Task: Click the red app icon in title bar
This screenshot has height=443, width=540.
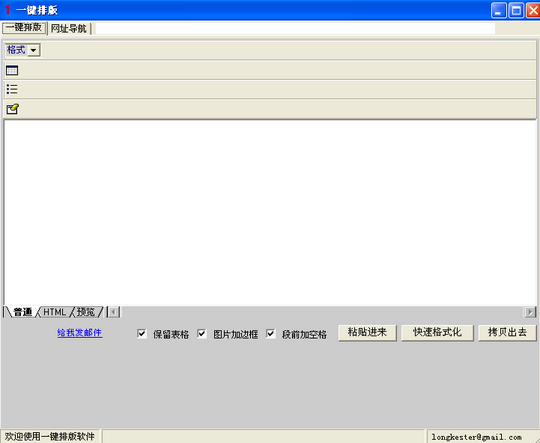Action: pyautogui.click(x=7, y=10)
